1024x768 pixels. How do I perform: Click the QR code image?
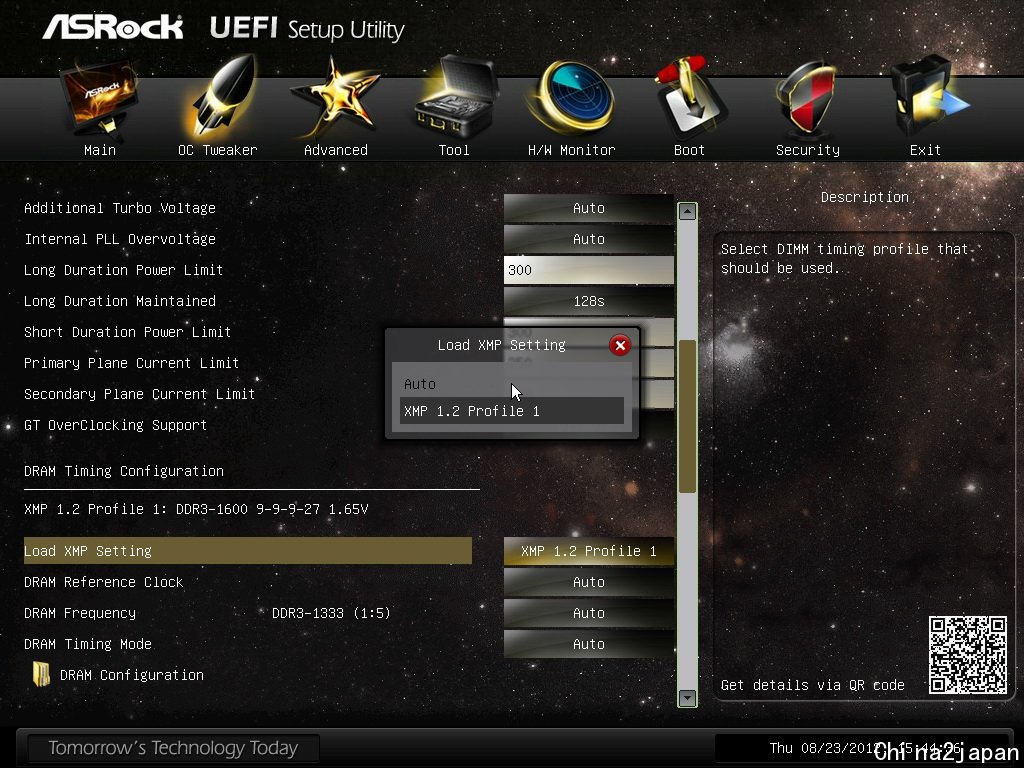pyautogui.click(x=968, y=654)
